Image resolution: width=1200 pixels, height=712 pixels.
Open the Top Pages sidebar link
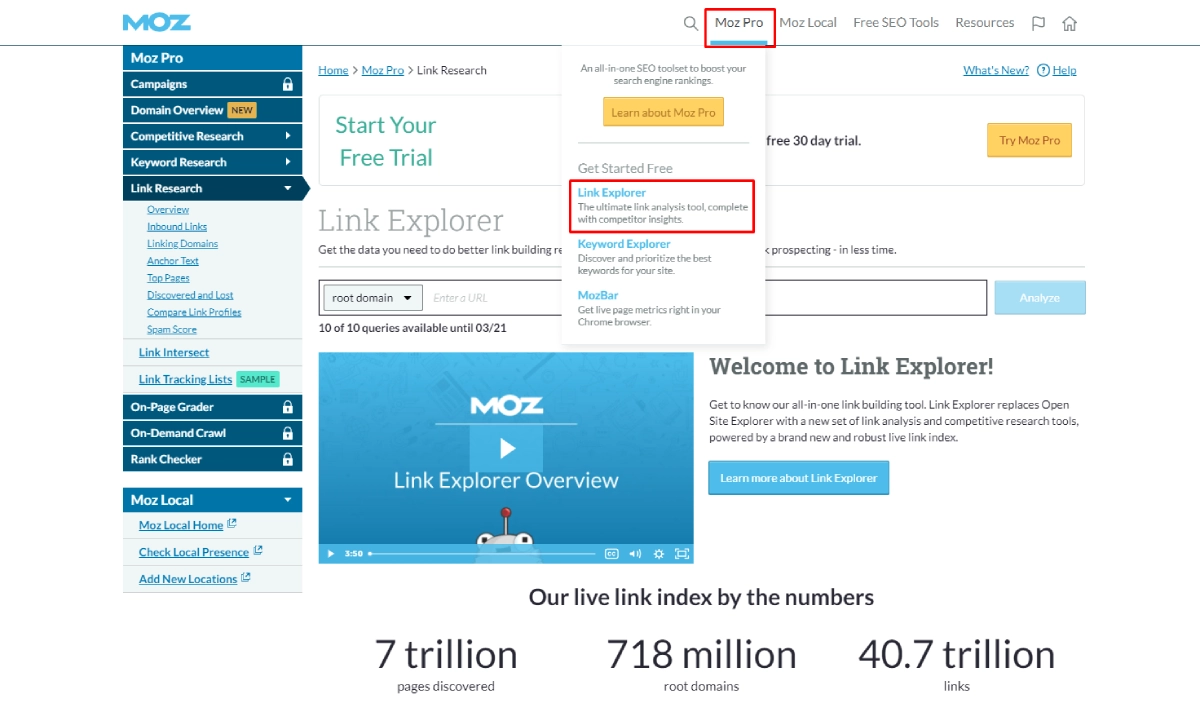click(168, 278)
